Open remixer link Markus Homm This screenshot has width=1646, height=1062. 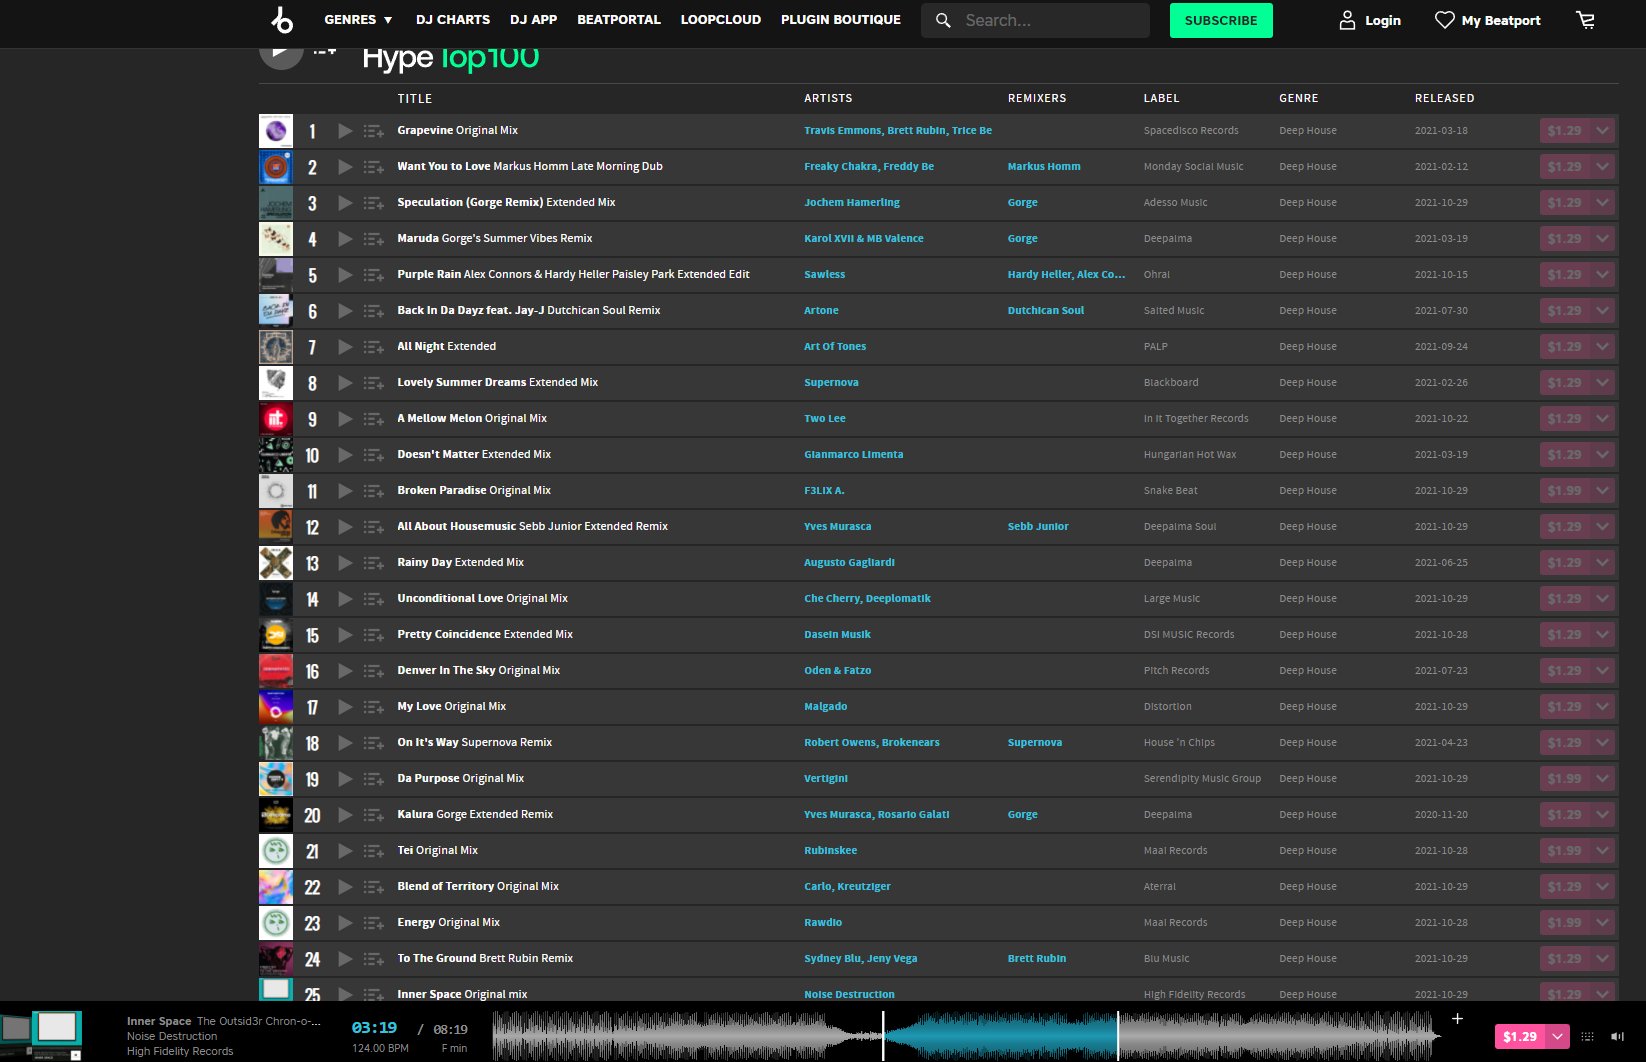point(1044,167)
